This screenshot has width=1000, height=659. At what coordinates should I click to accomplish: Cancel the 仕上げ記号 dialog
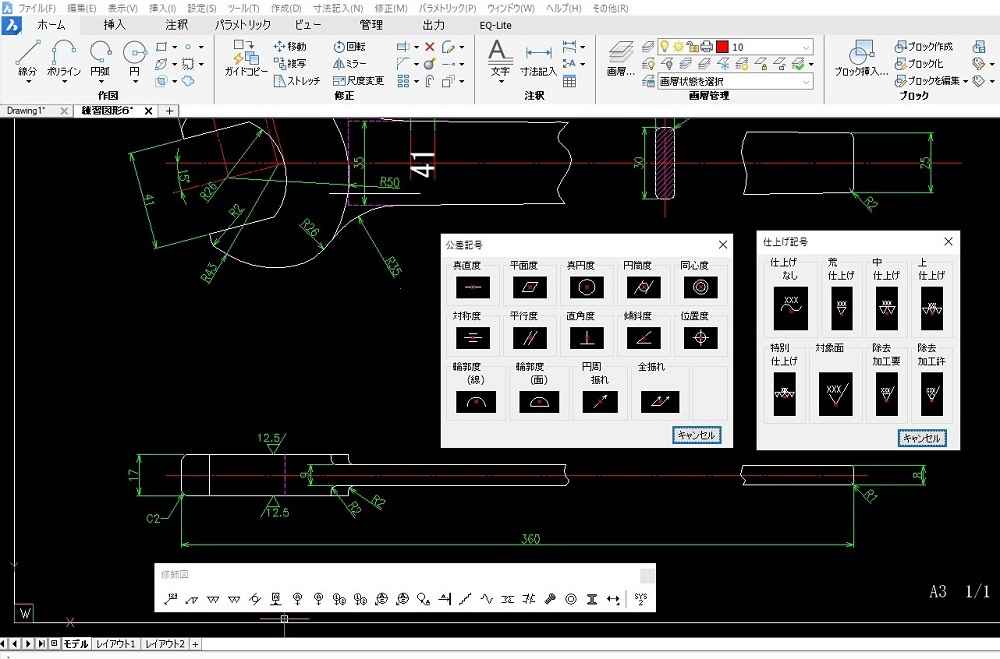click(922, 438)
